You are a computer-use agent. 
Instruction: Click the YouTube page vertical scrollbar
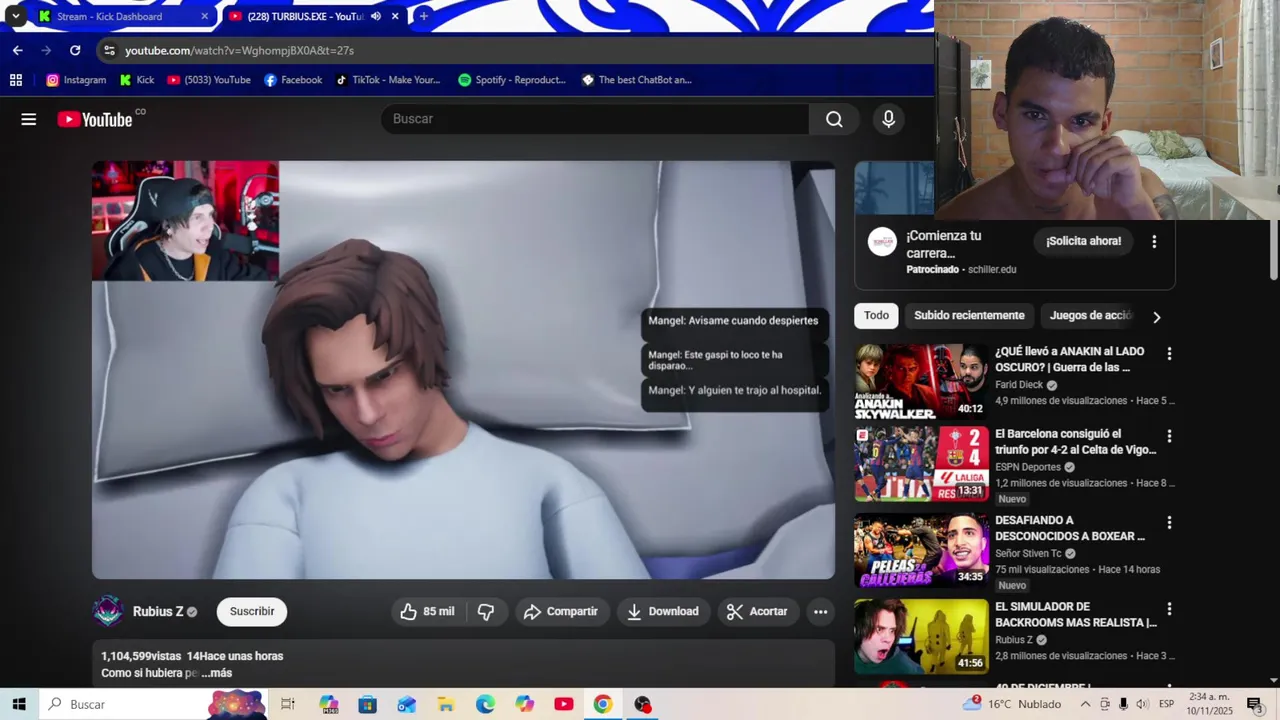(x=1273, y=250)
